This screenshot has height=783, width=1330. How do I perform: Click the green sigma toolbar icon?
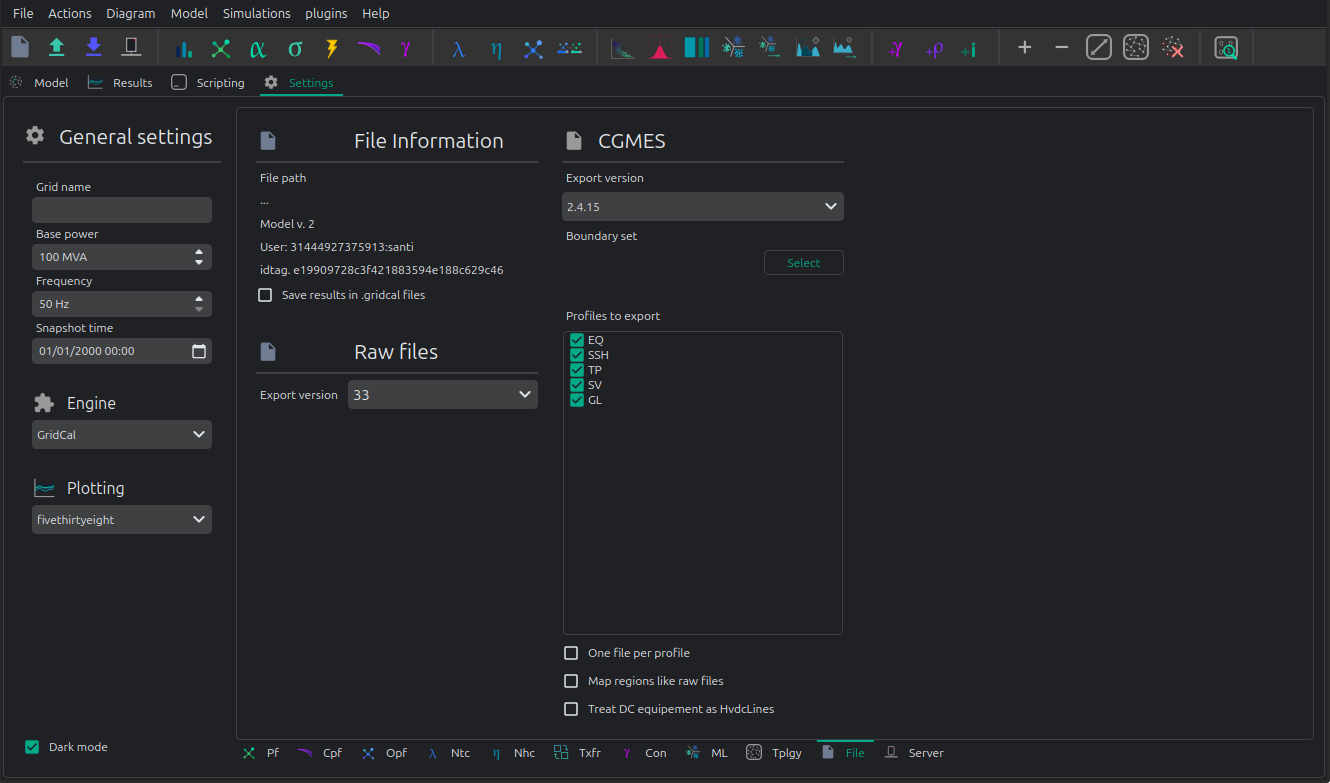295,48
